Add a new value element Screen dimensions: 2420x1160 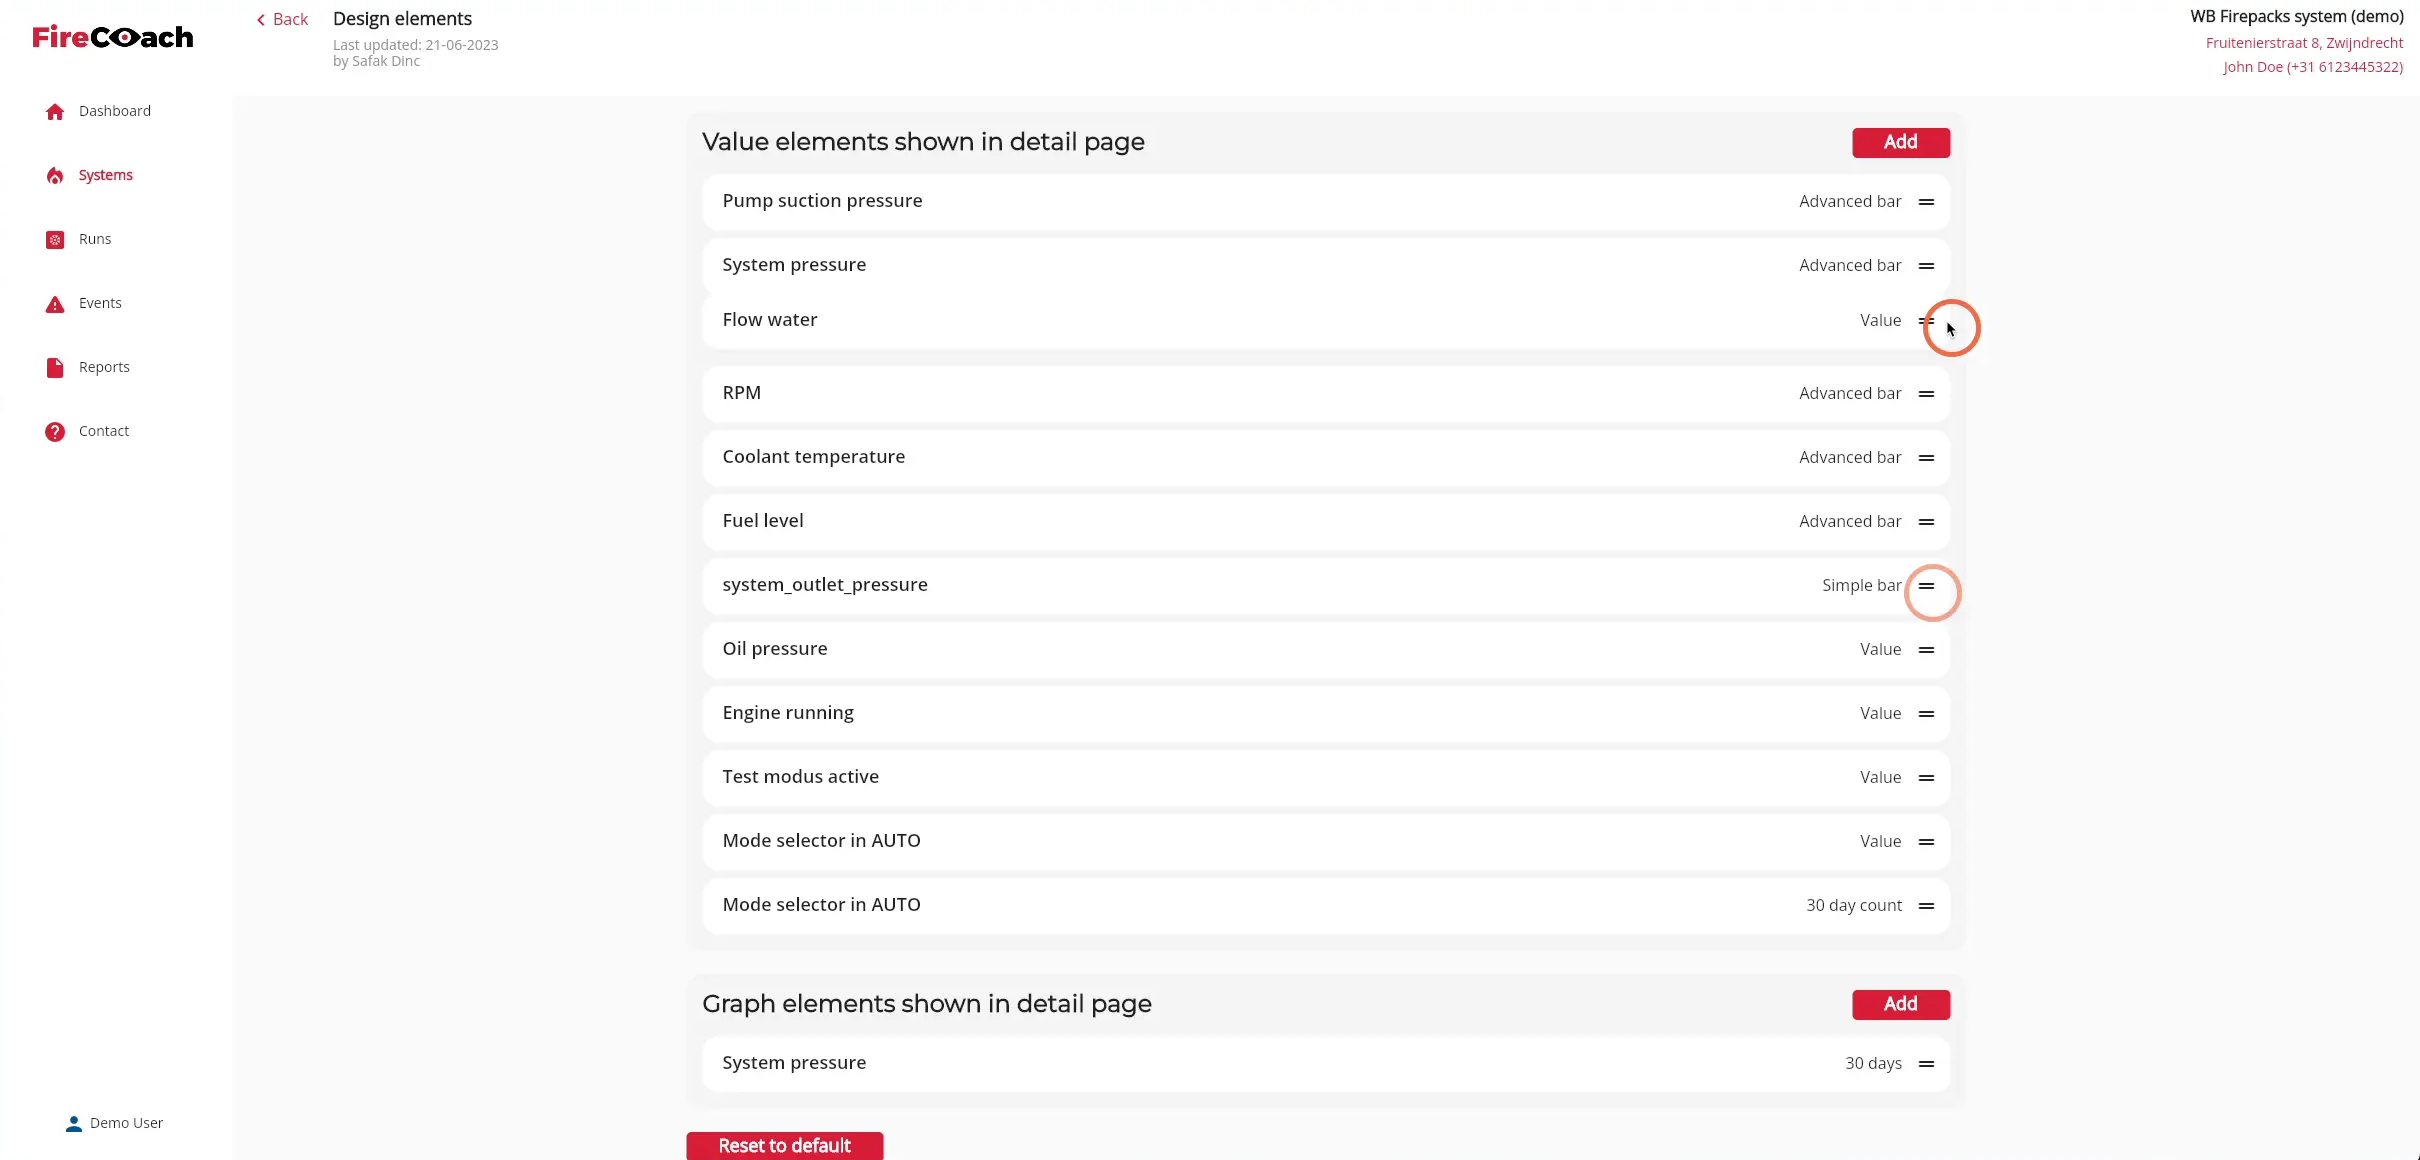(1900, 142)
